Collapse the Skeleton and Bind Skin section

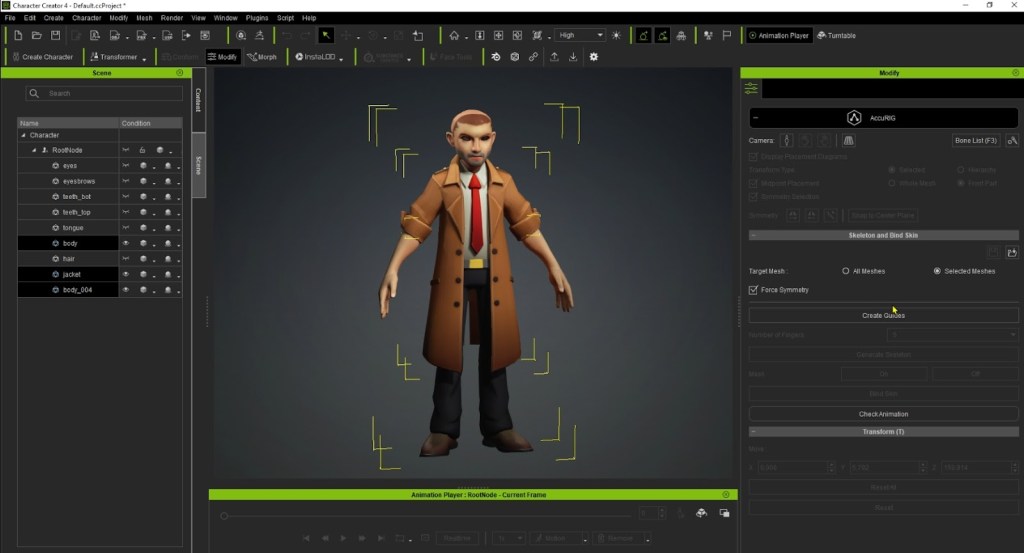[x=754, y=235]
